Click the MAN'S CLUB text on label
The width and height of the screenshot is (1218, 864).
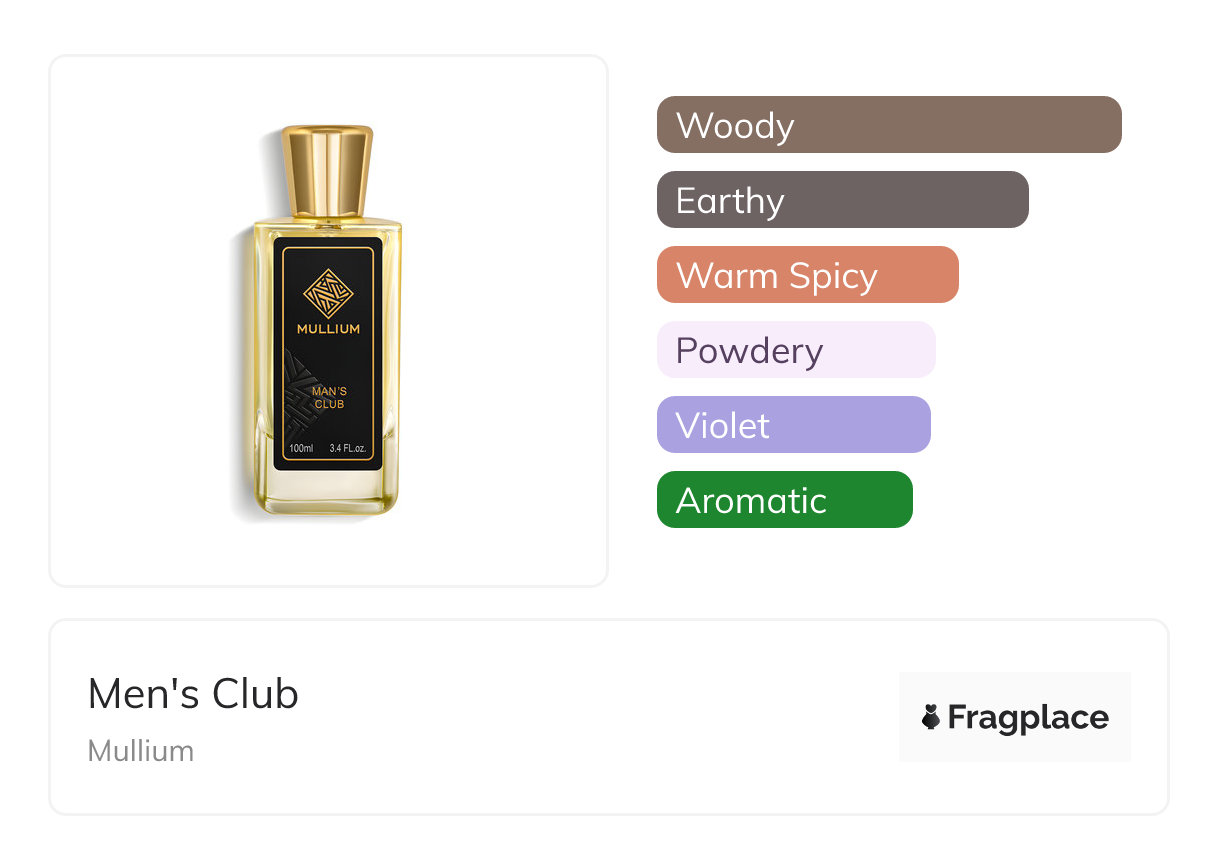pyautogui.click(x=329, y=399)
